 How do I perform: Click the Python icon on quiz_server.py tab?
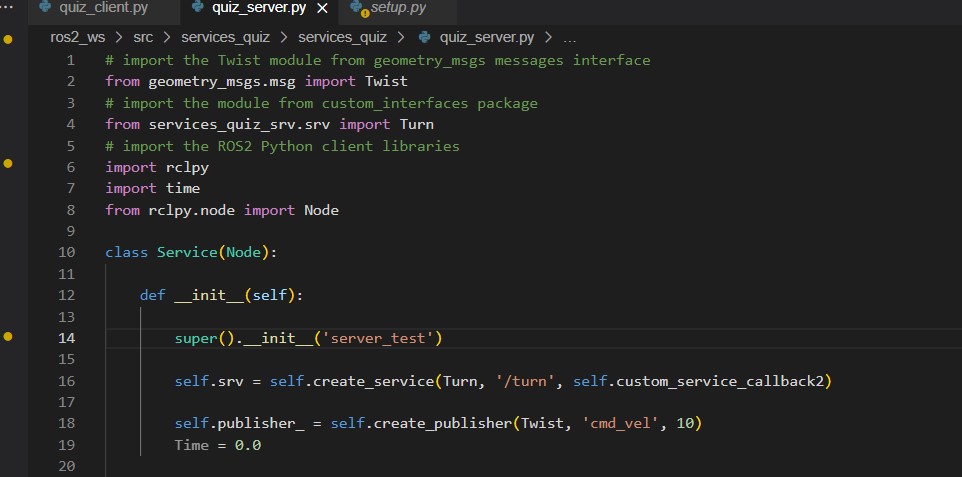pyautogui.click(x=197, y=7)
